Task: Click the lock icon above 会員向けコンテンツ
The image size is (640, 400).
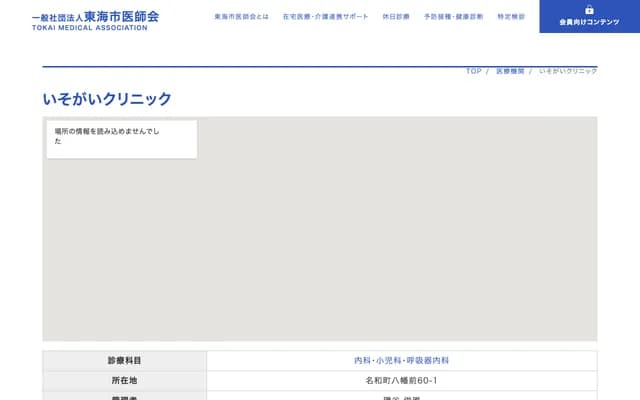Action: coord(589,9)
